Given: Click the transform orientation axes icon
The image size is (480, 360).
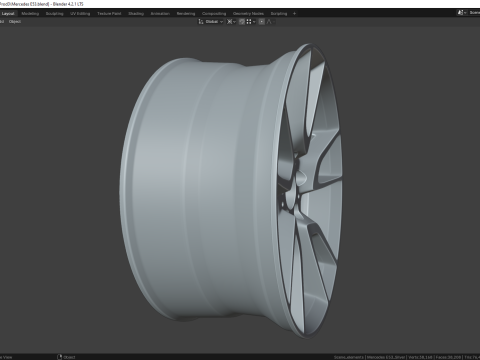Looking at the screenshot, I should coord(201,22).
